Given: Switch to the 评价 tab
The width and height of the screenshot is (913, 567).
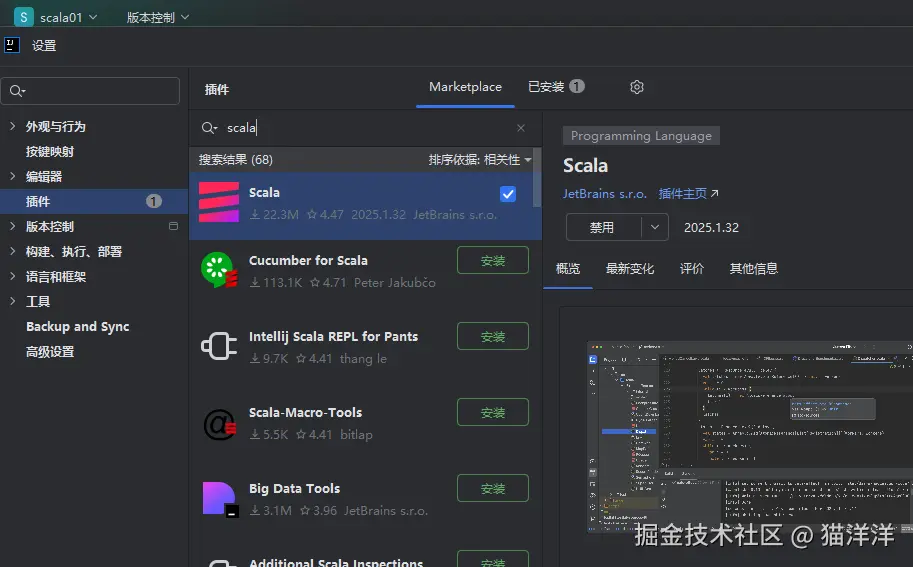Looking at the screenshot, I should tap(692, 268).
